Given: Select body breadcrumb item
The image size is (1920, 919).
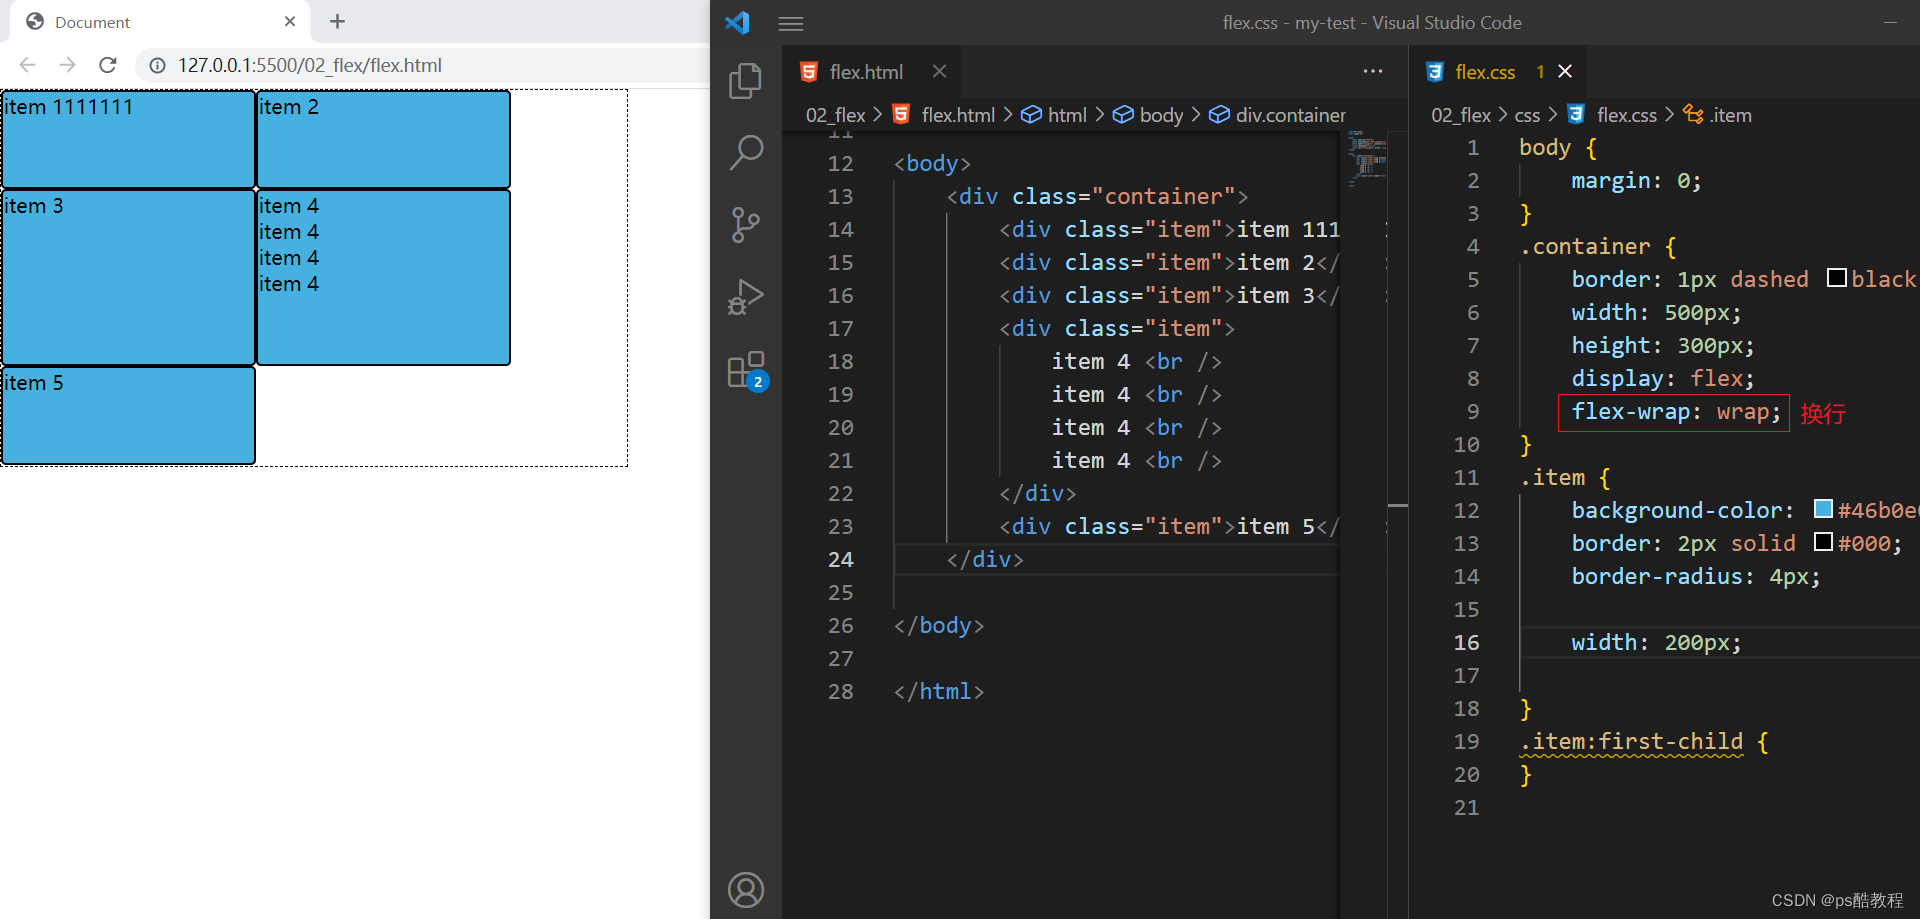Looking at the screenshot, I should tap(1148, 115).
